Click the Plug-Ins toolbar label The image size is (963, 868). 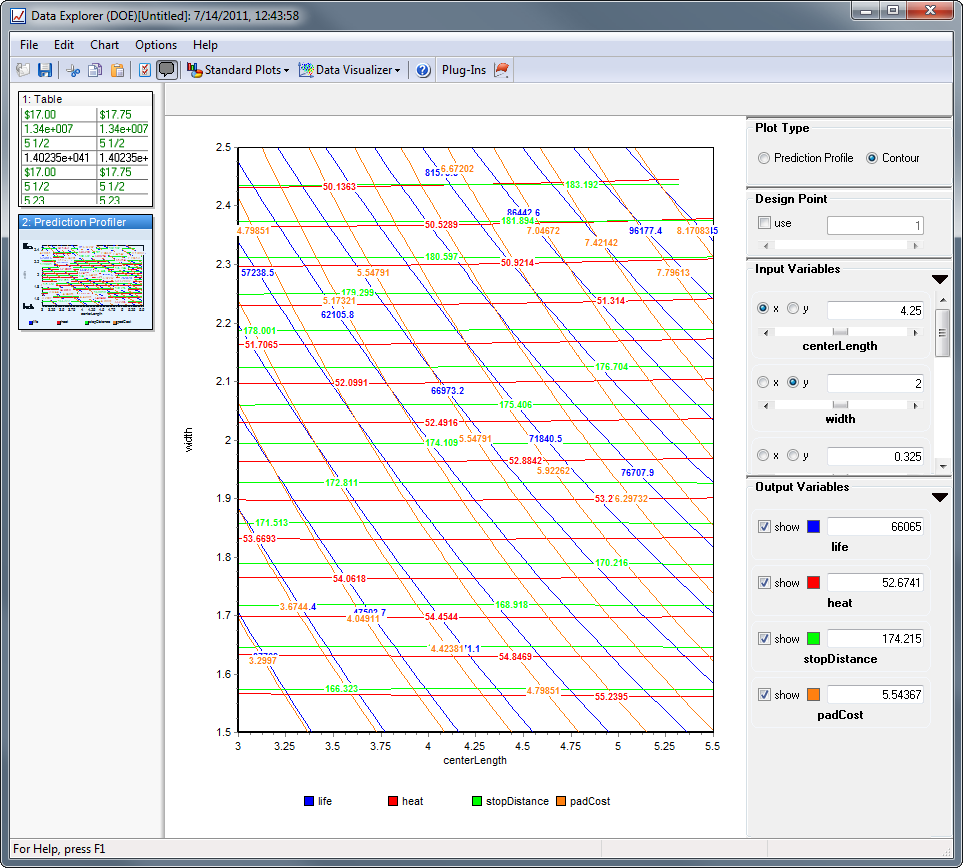point(464,70)
